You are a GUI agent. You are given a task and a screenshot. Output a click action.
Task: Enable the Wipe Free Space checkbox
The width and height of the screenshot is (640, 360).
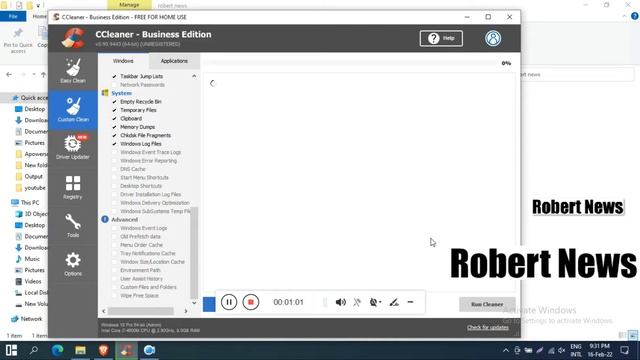(114, 296)
